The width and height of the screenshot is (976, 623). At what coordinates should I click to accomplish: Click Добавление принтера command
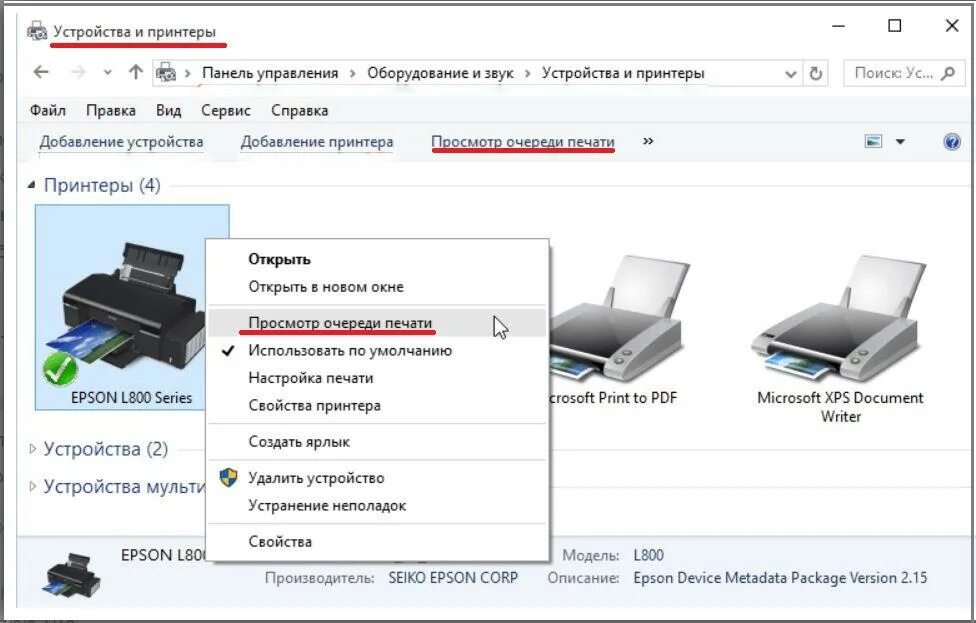[317, 142]
